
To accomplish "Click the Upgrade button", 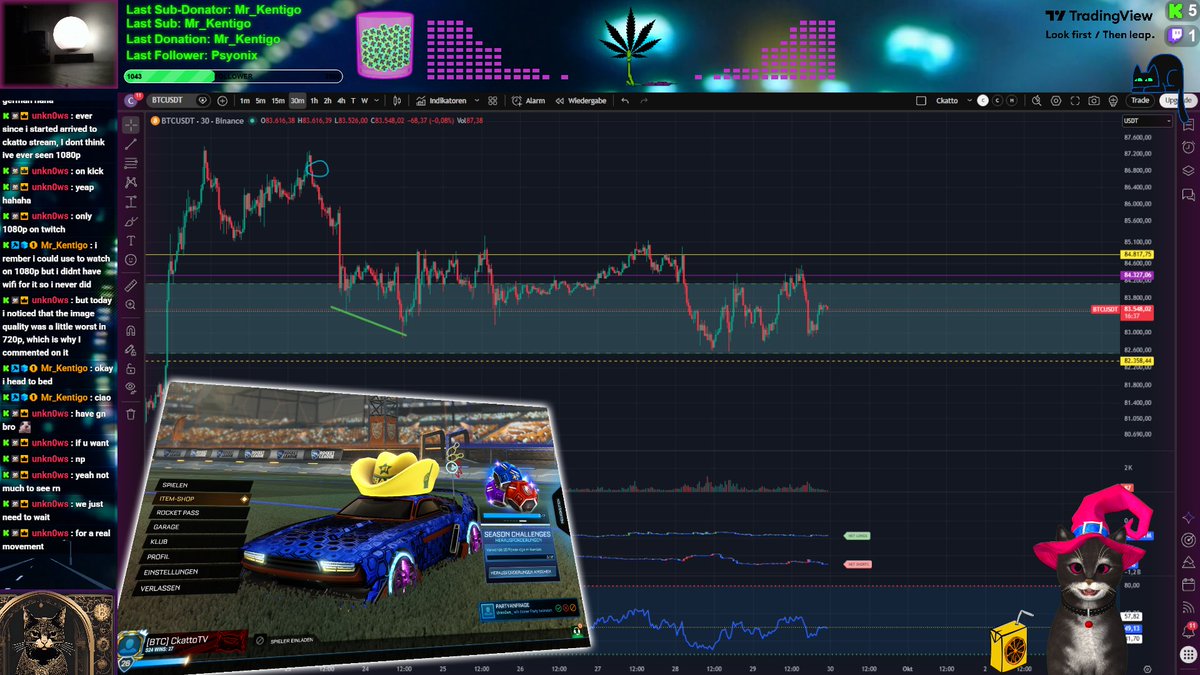I will 1177,100.
